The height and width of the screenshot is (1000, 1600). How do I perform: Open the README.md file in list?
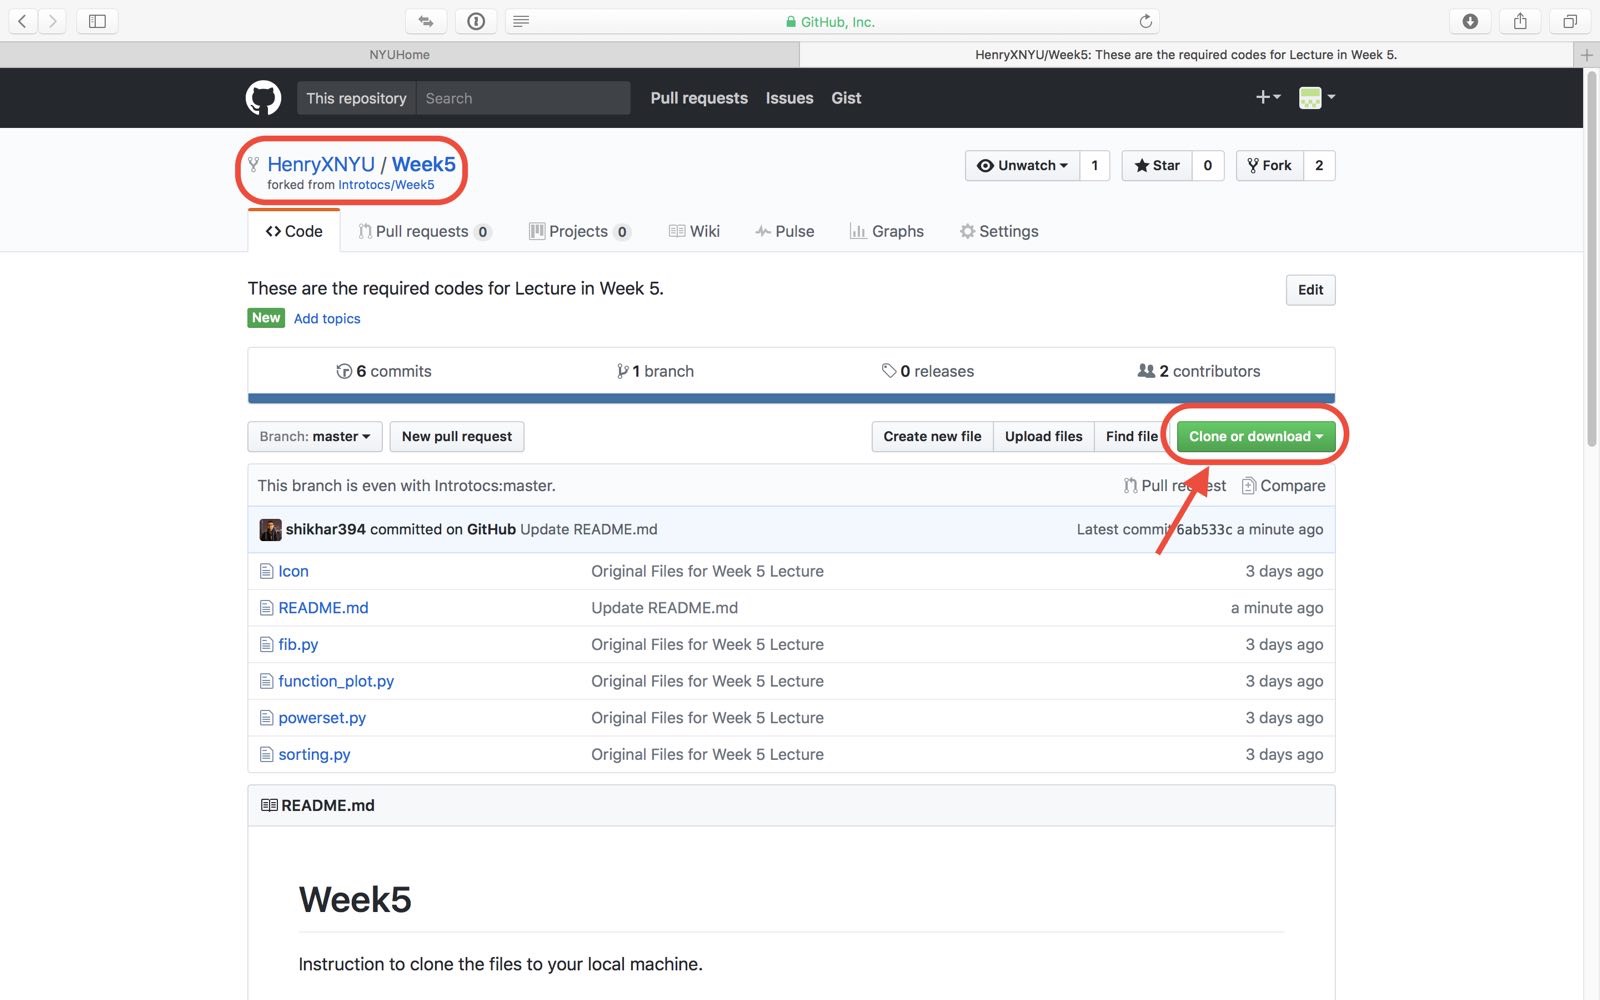click(323, 608)
